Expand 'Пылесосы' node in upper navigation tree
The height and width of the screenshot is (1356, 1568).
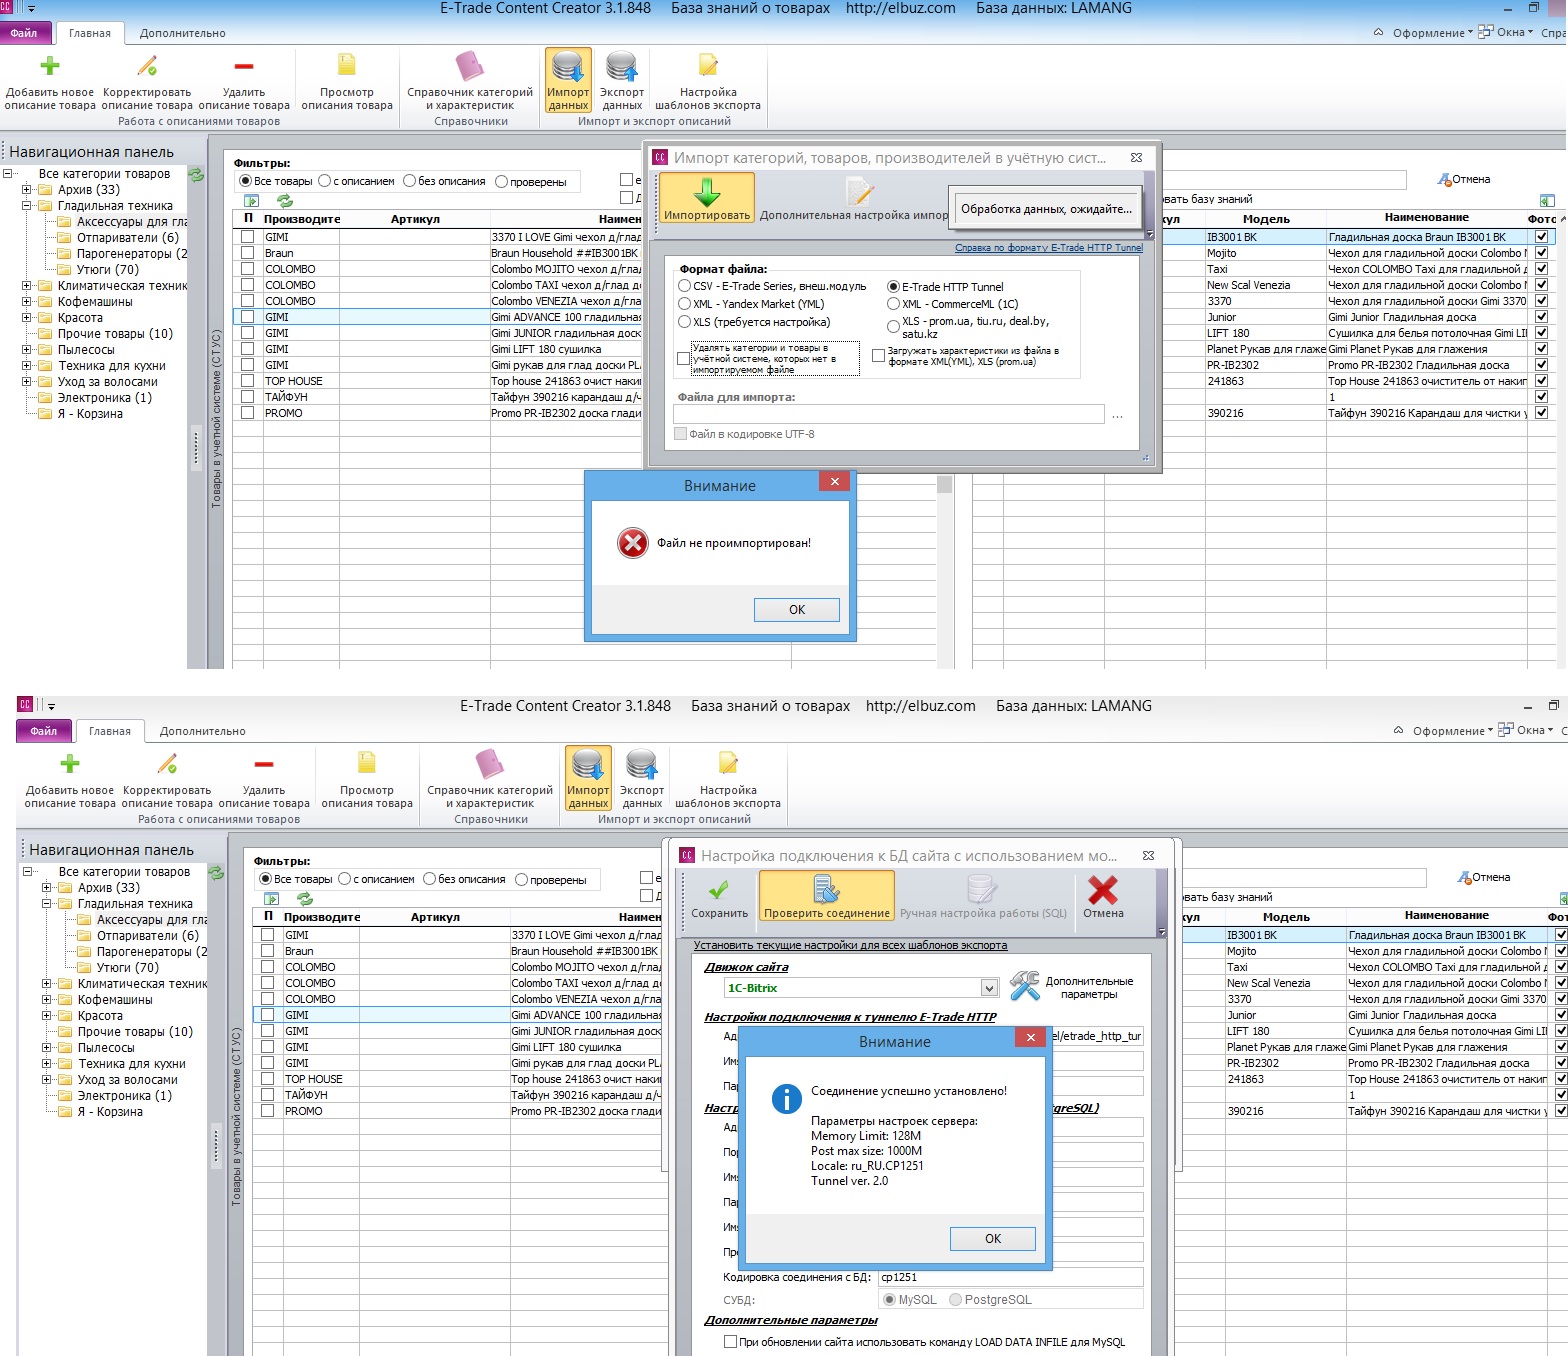click(x=27, y=350)
